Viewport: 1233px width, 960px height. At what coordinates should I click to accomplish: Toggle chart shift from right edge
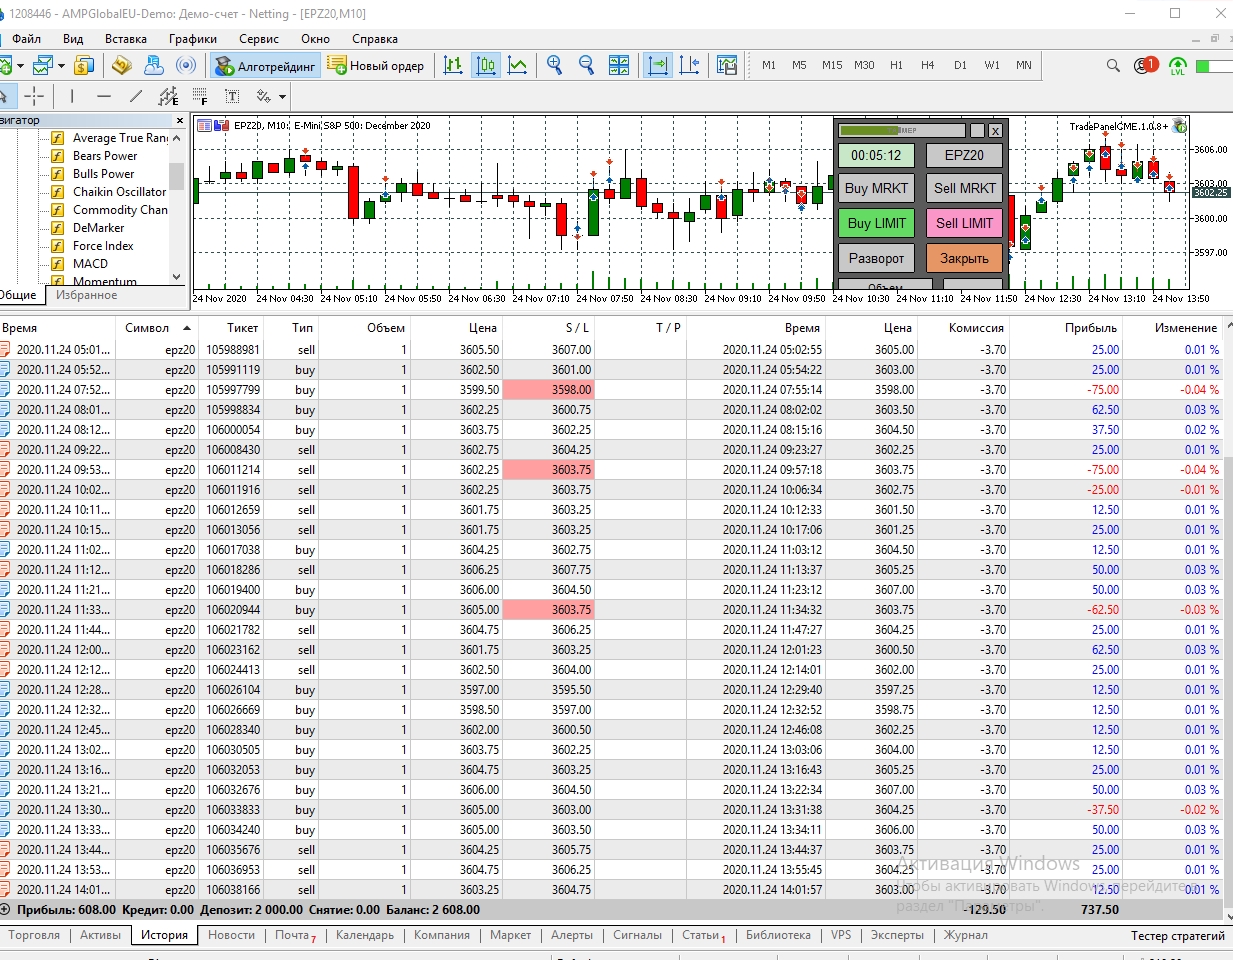(x=690, y=66)
